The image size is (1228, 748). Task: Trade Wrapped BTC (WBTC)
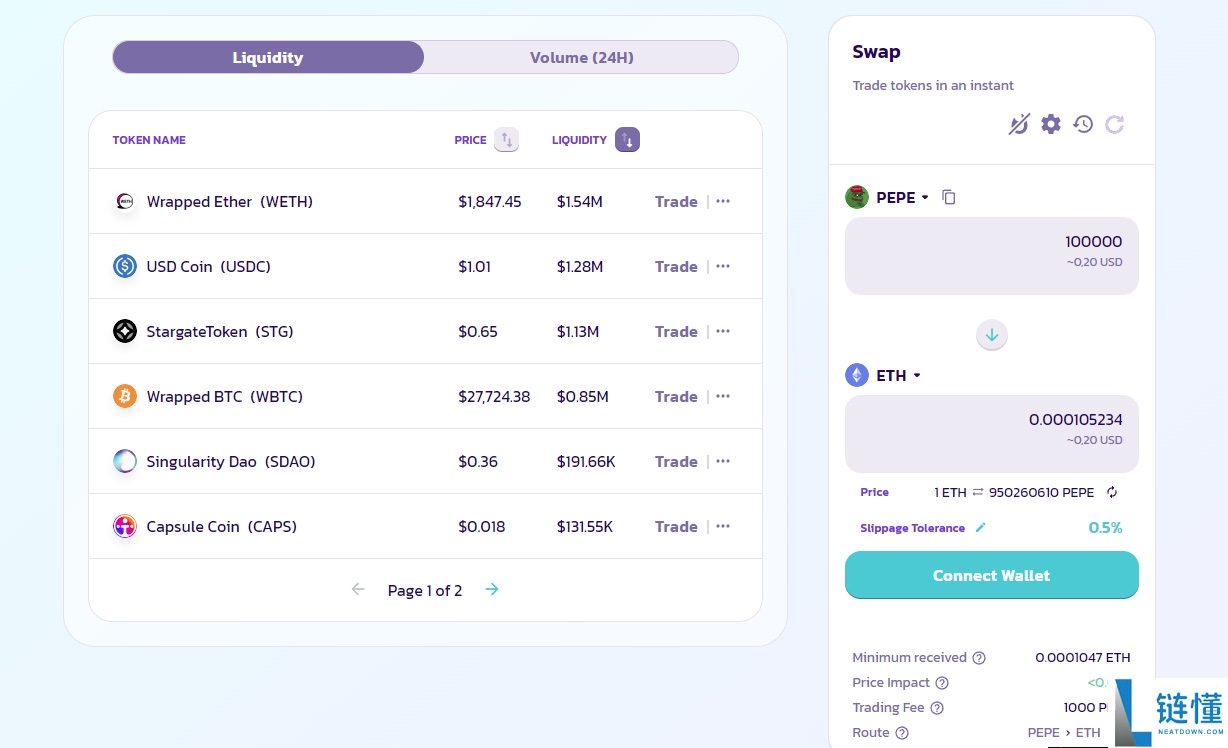[x=676, y=396]
